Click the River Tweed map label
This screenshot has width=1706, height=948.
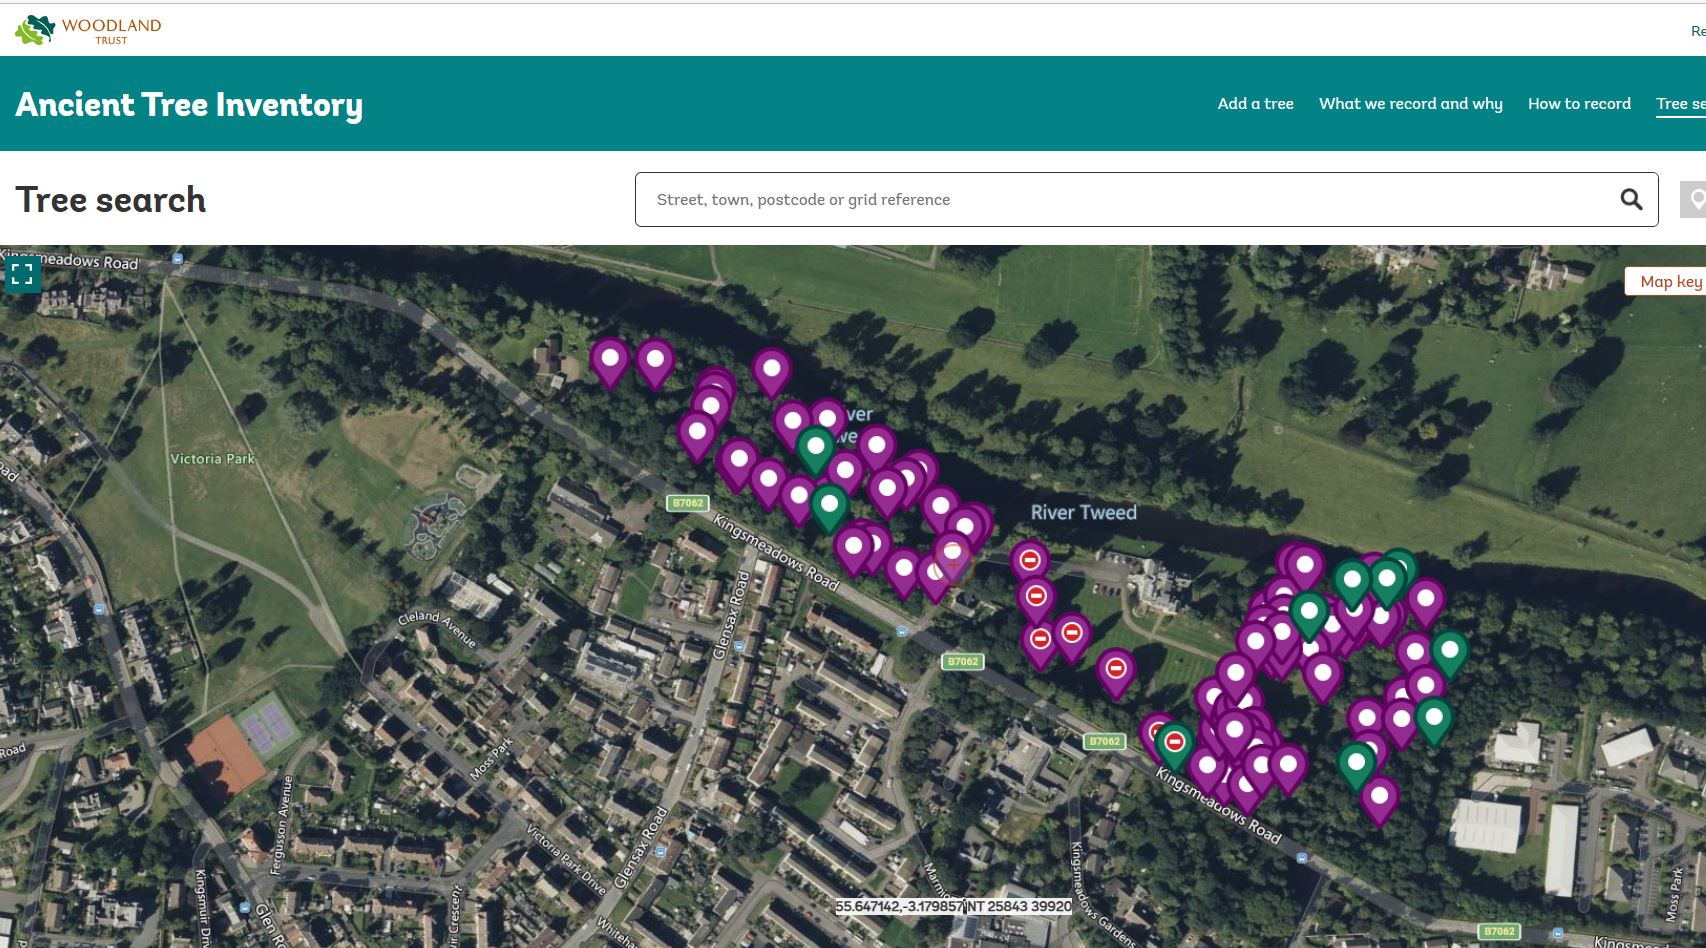[x=1083, y=513]
